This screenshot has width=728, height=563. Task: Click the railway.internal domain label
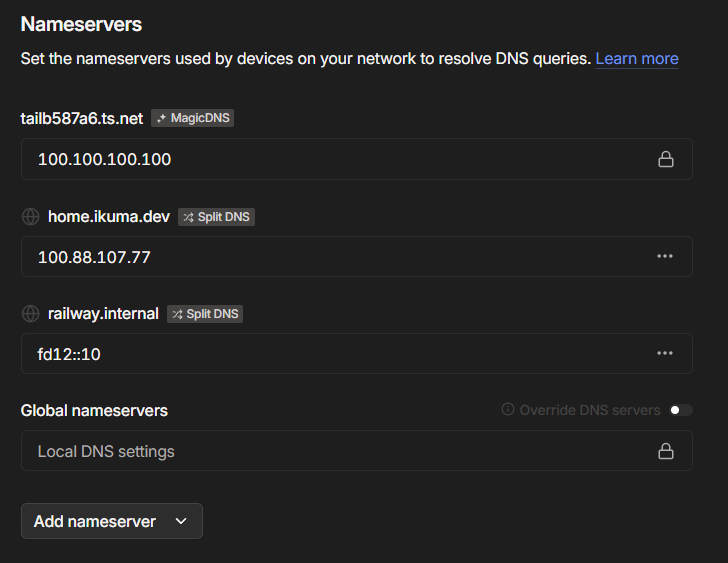coord(103,314)
